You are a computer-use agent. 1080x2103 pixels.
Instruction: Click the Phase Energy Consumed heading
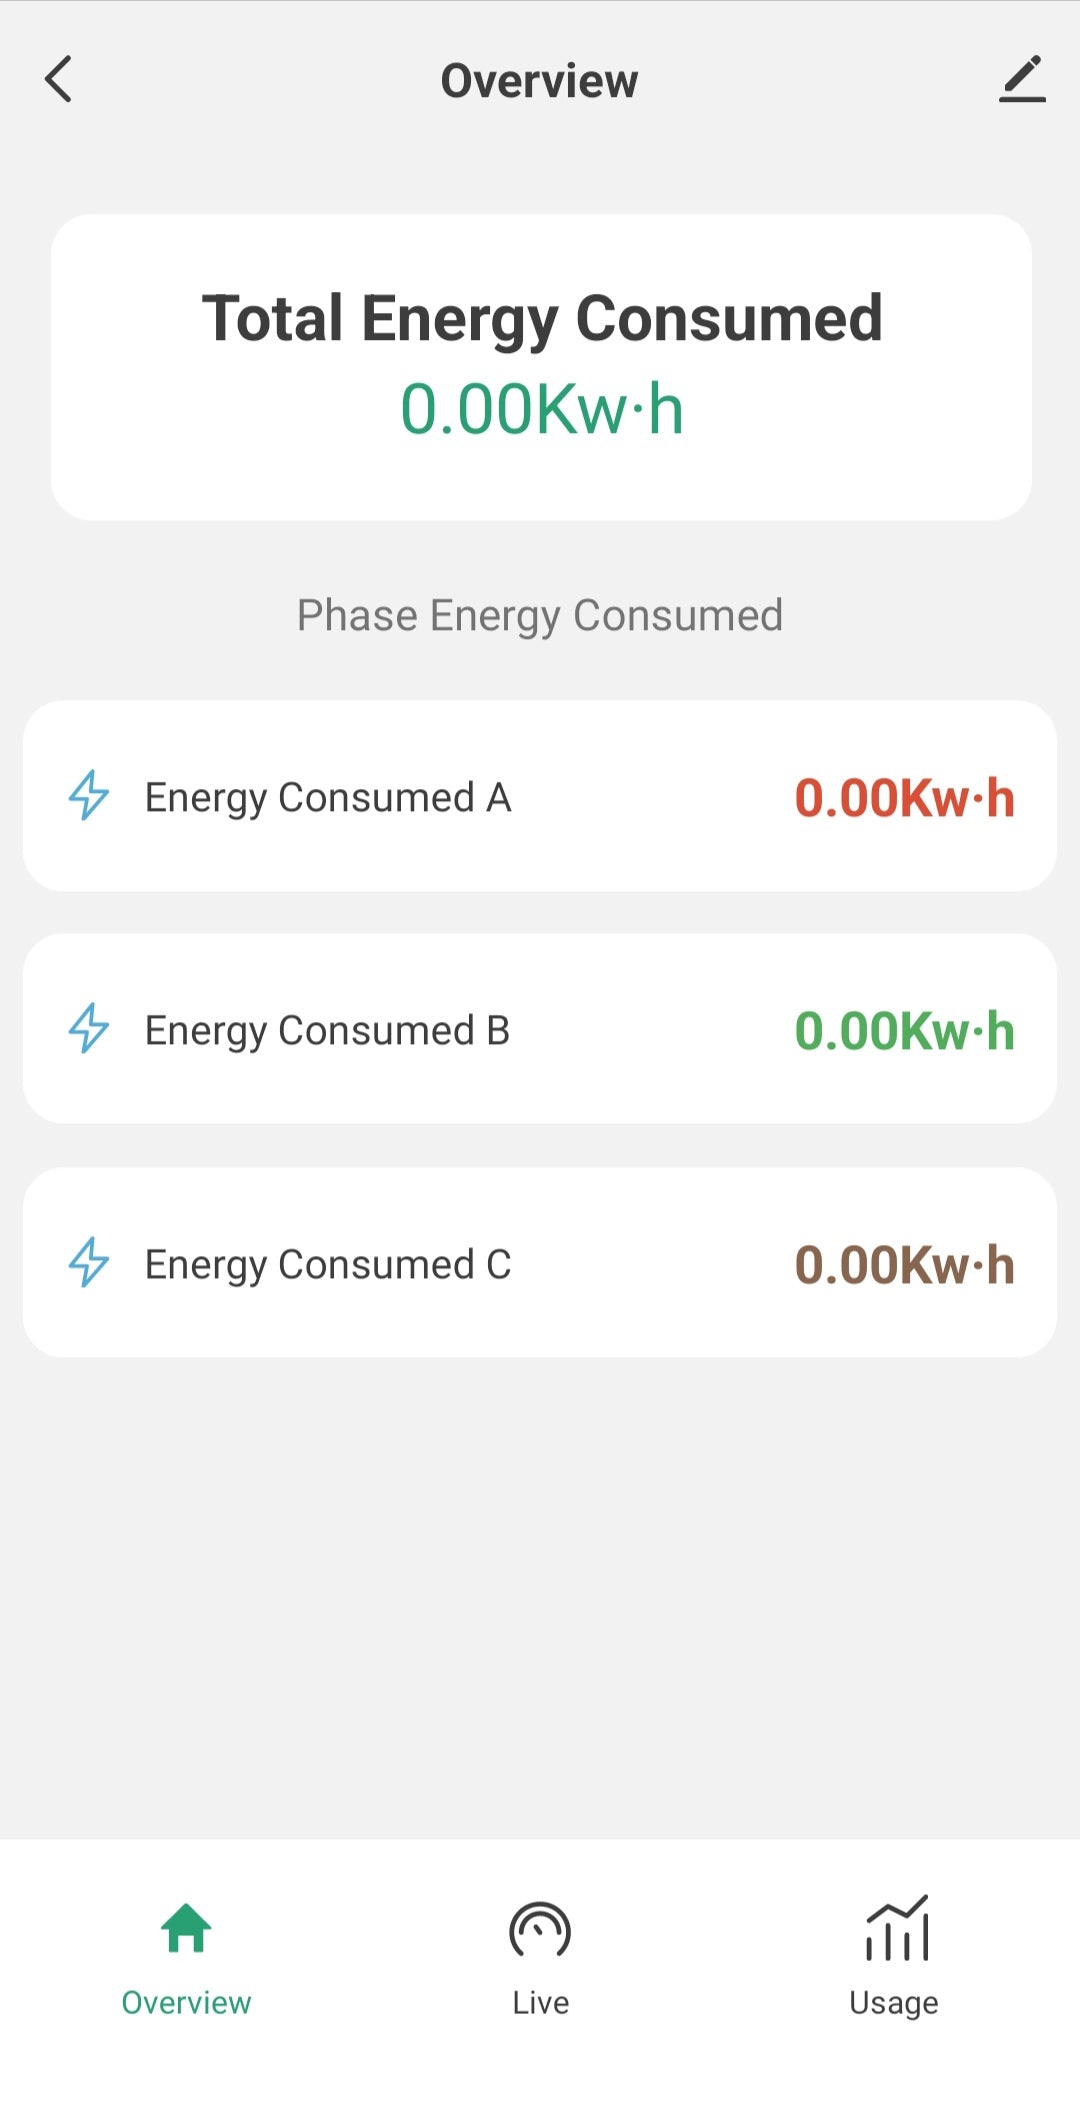click(x=540, y=616)
